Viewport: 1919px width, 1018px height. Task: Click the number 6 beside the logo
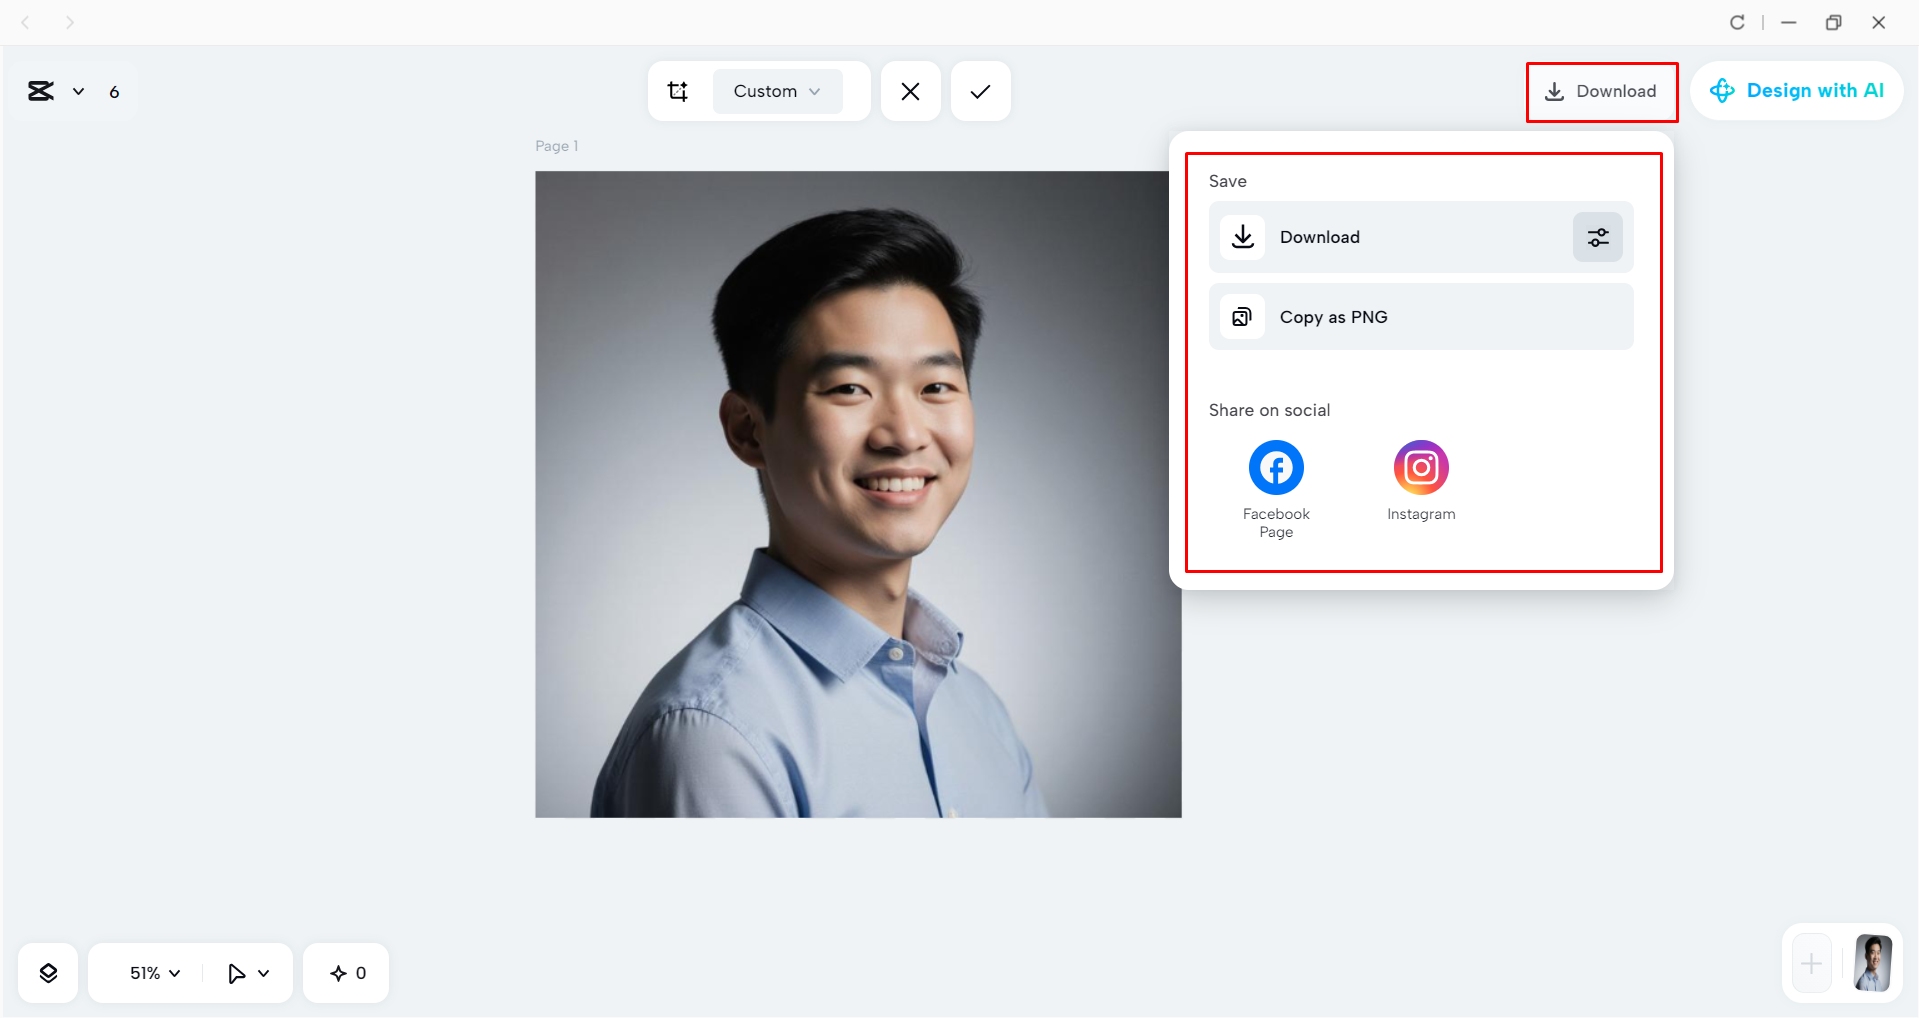tap(114, 92)
